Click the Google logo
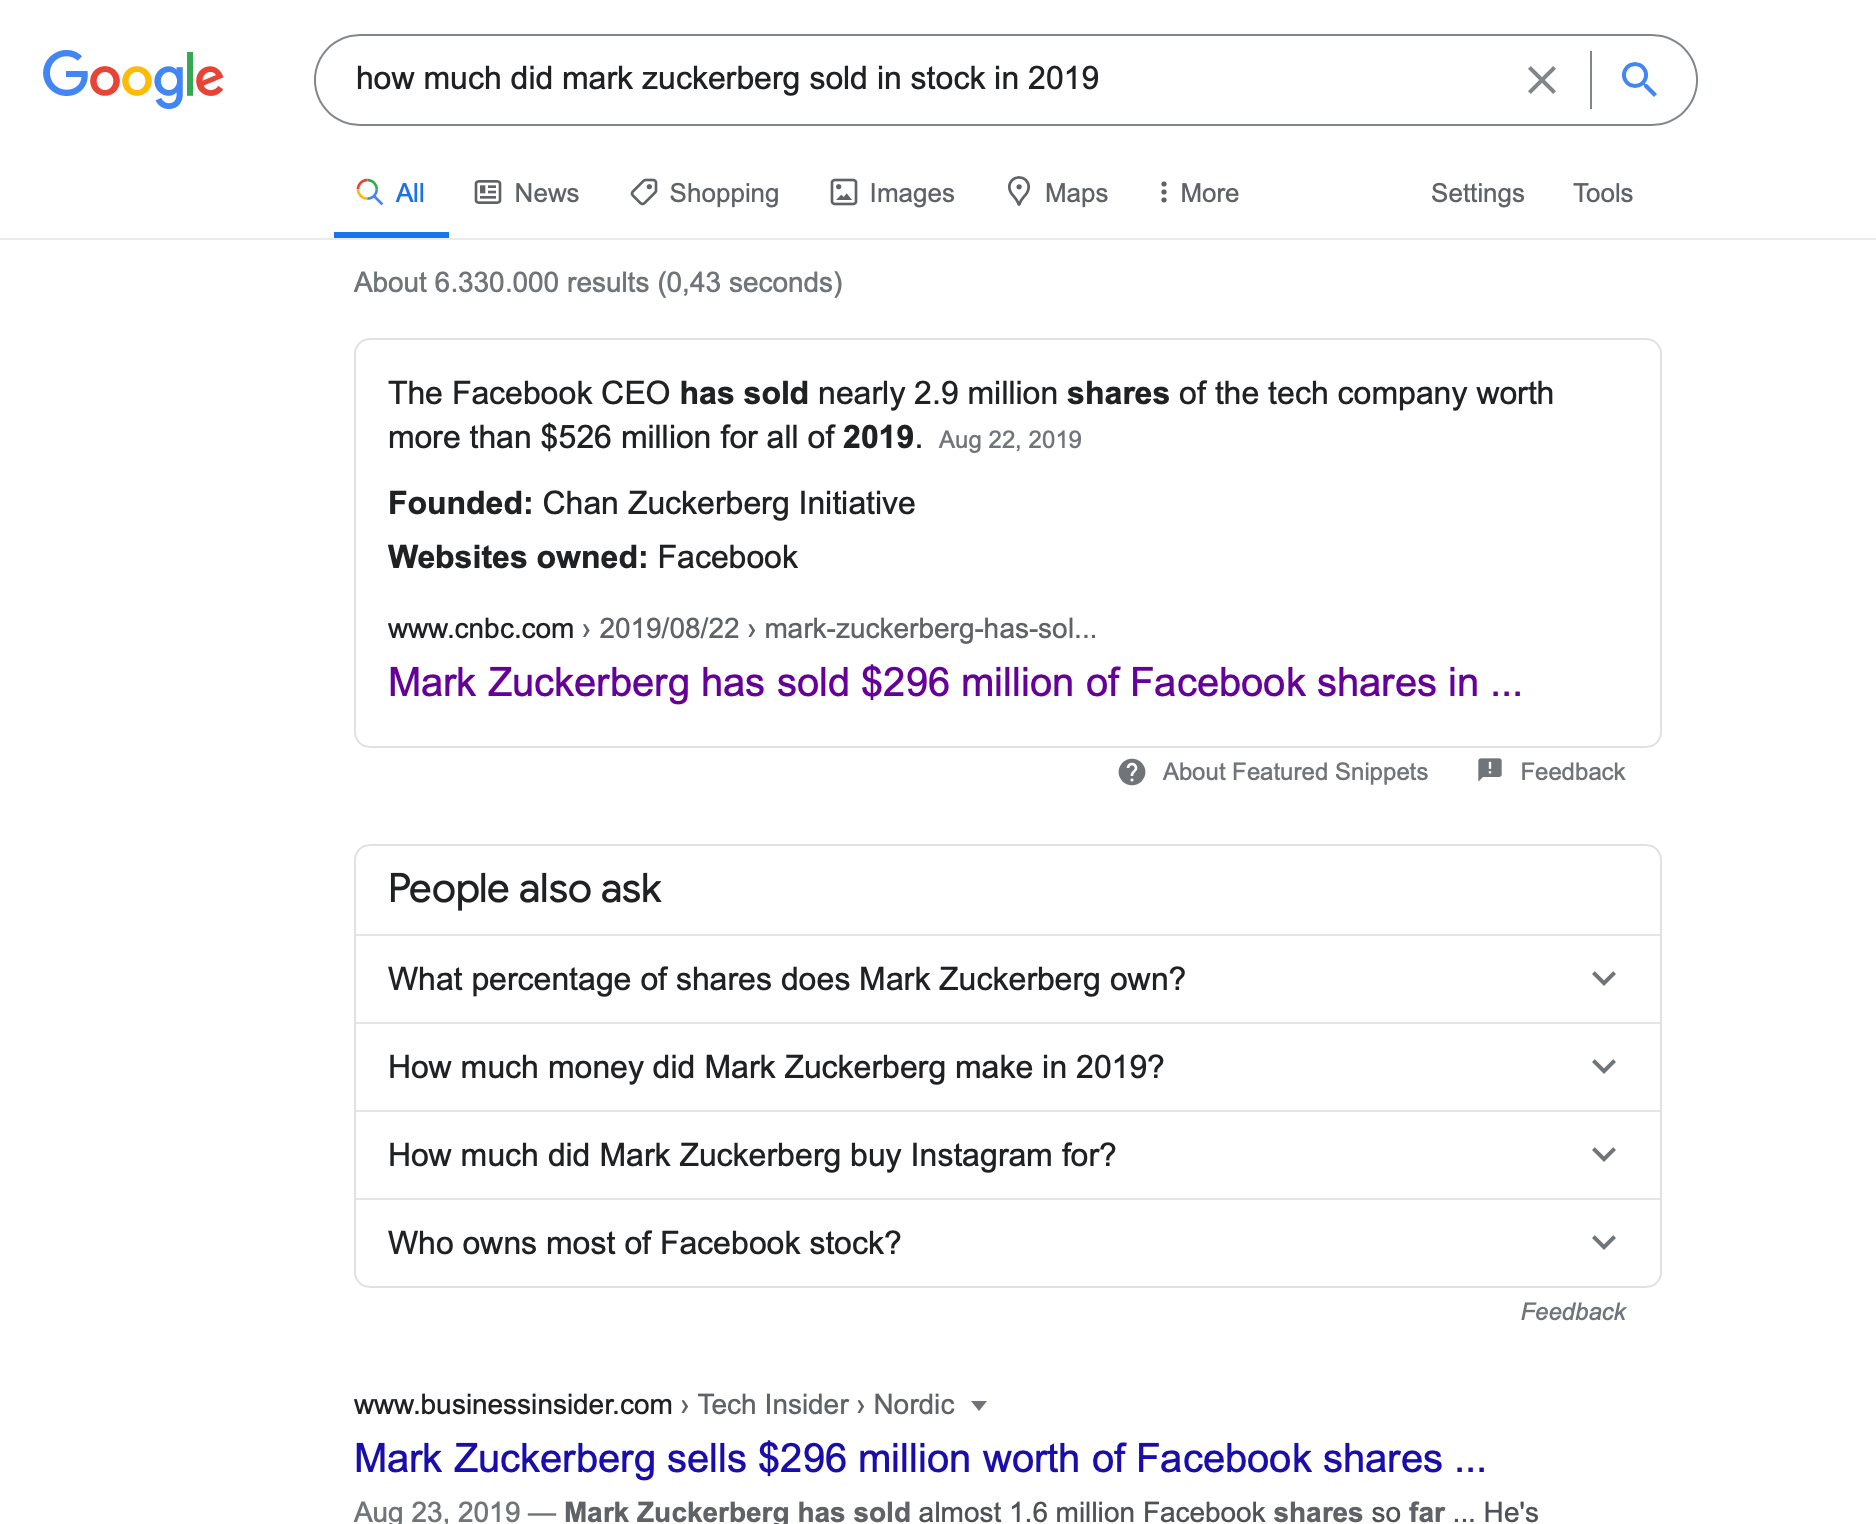Screen dimensions: 1876x1524 (x=133, y=78)
